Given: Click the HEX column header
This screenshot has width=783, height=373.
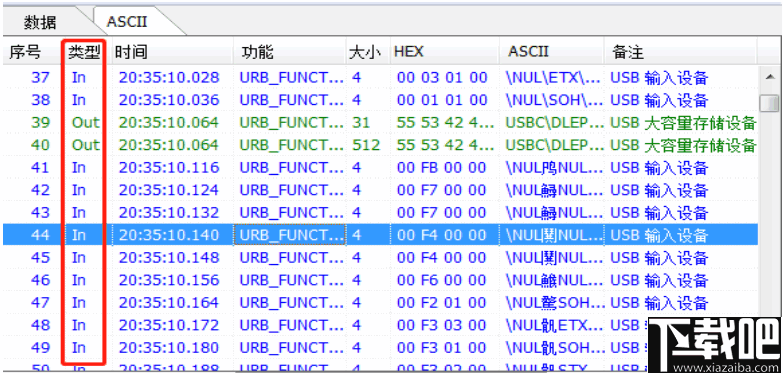Looking at the screenshot, I should coord(444,52).
